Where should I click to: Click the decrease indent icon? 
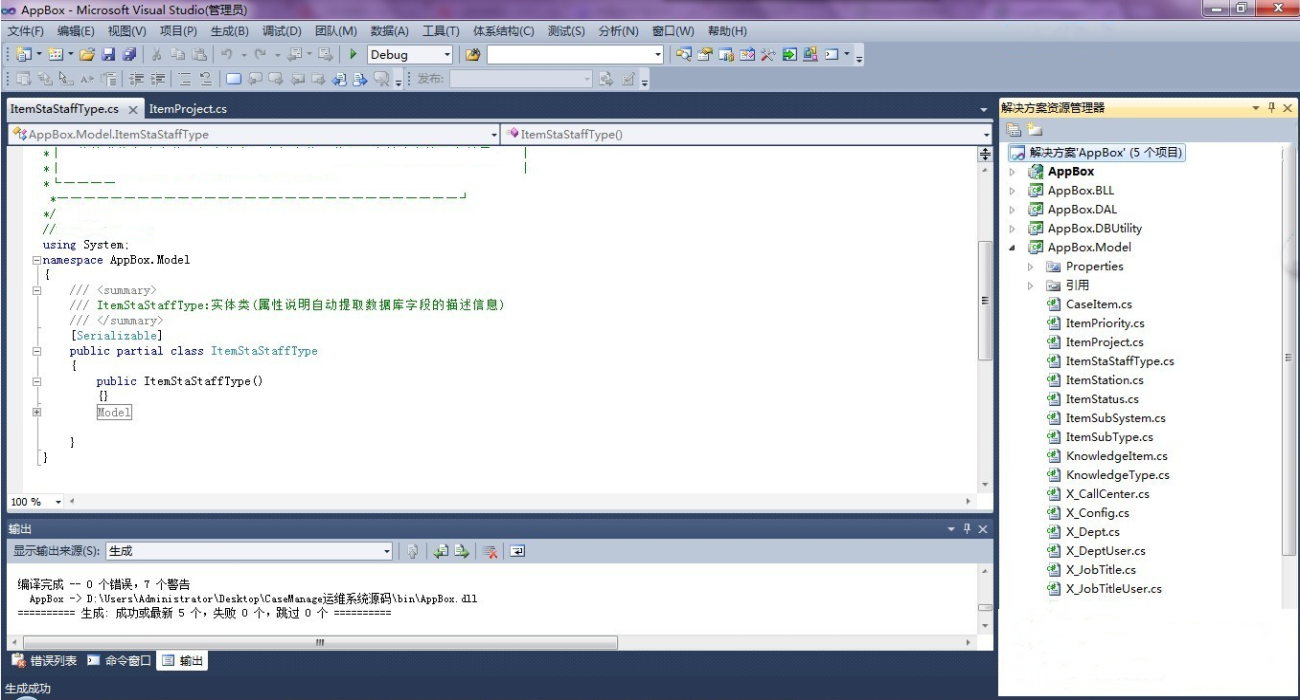pyautogui.click(x=135, y=79)
